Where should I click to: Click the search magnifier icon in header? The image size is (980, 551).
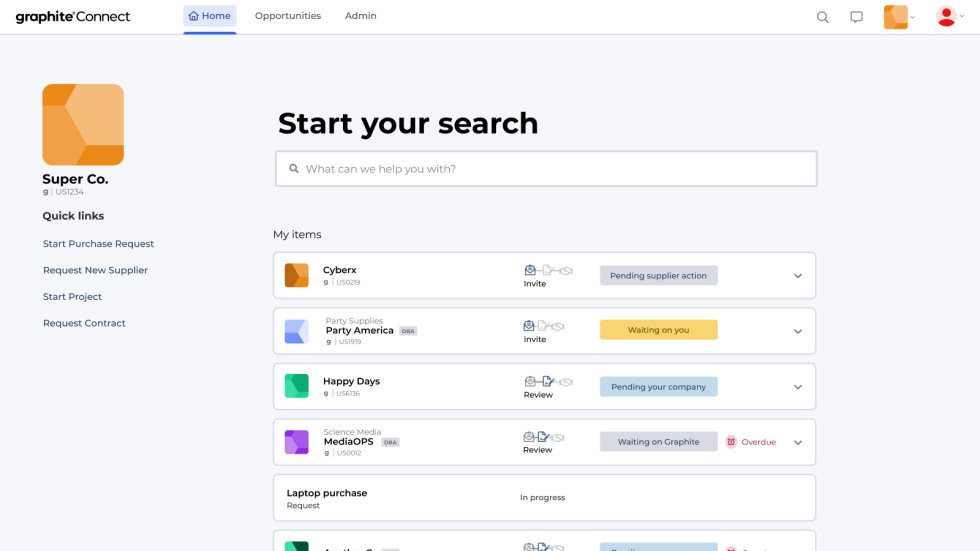point(823,17)
